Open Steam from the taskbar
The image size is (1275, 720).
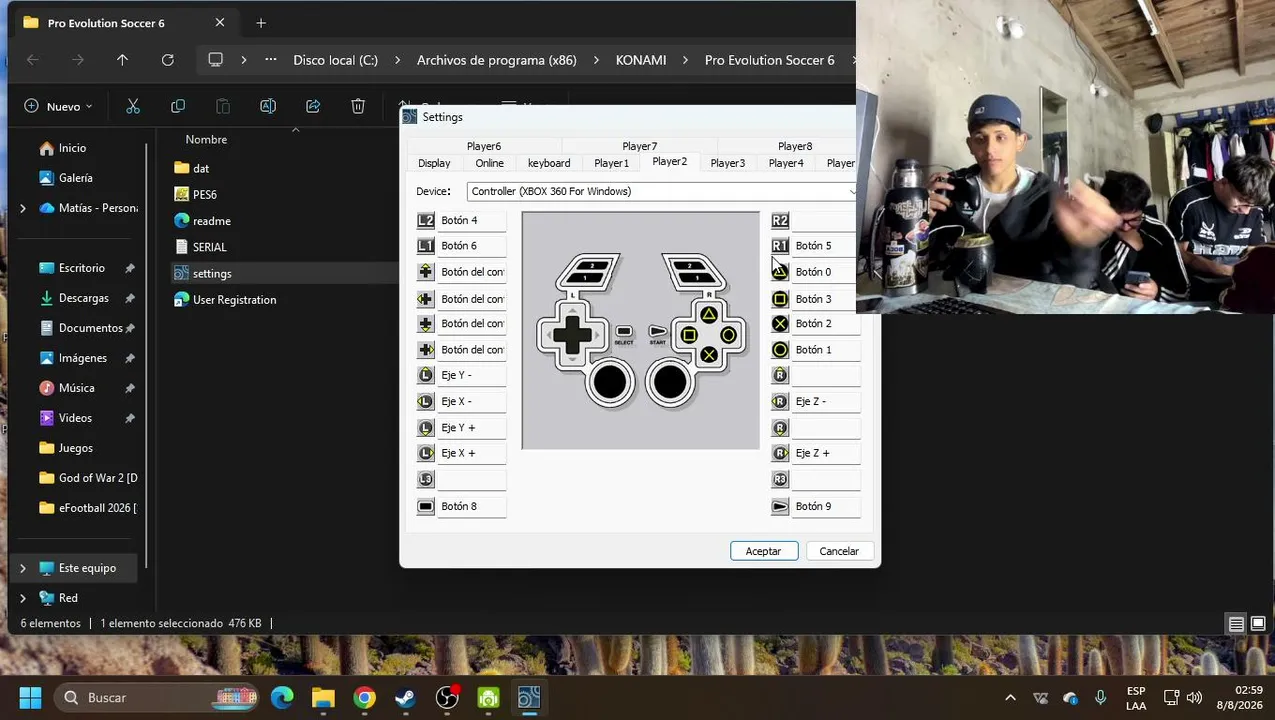(x=406, y=698)
